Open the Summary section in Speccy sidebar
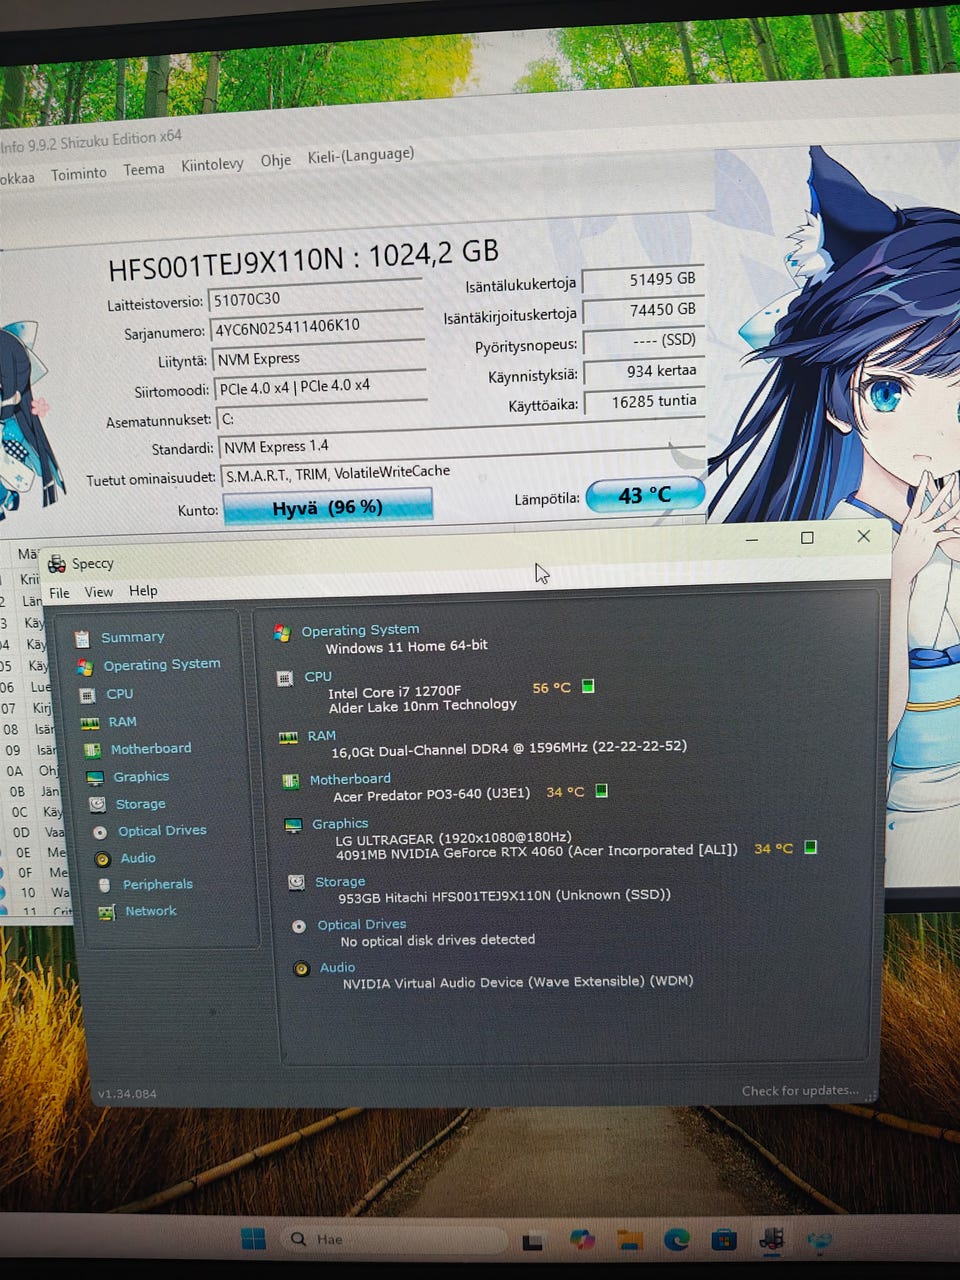Screen dimensions: 960x1280 point(132,637)
